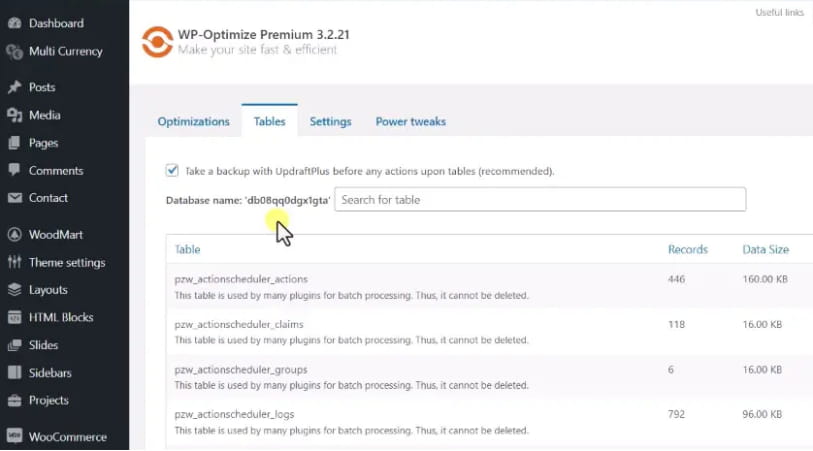Viewport: 813px width, 451px height.
Task: Click the Theme settings sliders icon
Action: pyautogui.click(x=14, y=263)
